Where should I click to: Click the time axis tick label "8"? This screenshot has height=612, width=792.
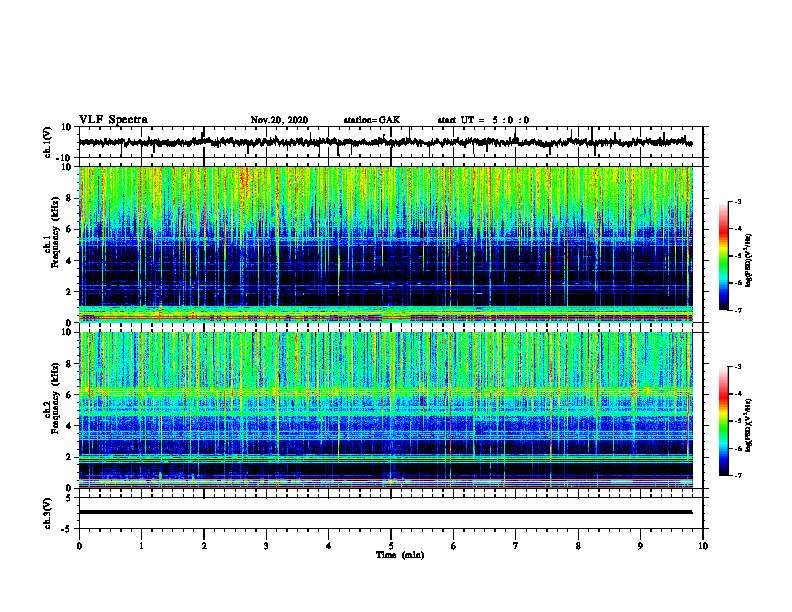(x=578, y=546)
